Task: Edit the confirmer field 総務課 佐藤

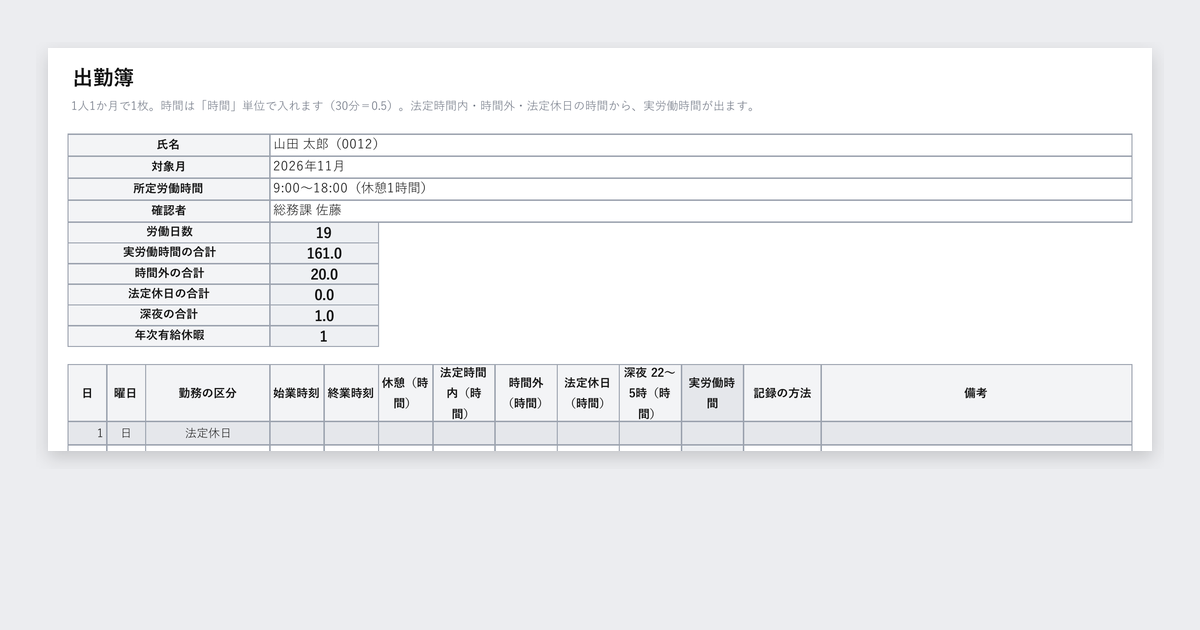Action: click(701, 211)
